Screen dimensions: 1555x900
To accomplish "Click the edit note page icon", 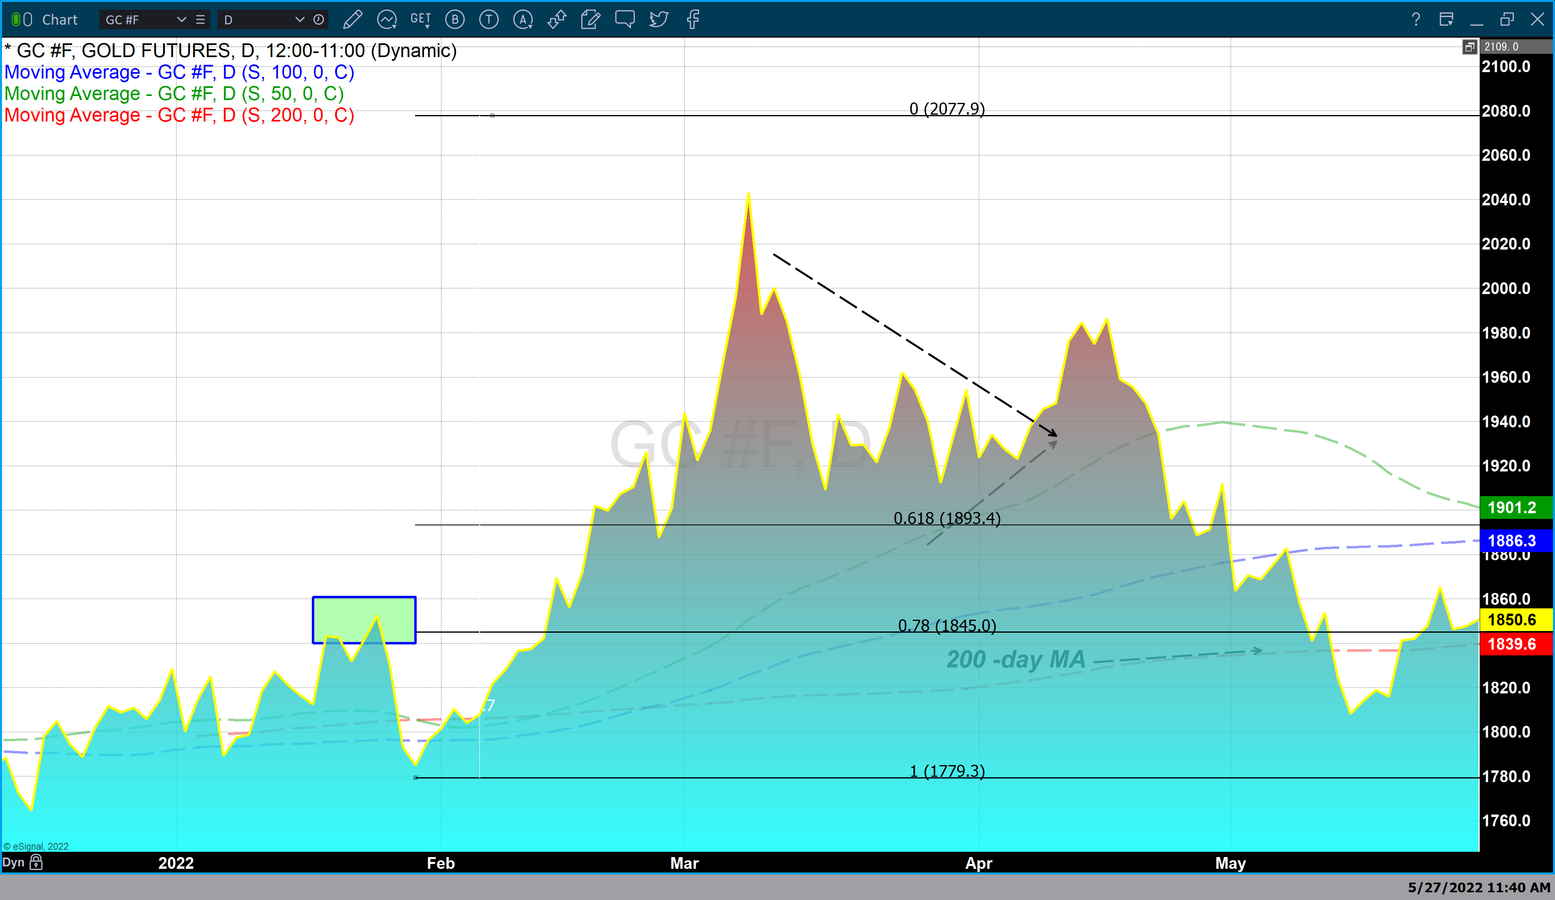I will [x=591, y=19].
